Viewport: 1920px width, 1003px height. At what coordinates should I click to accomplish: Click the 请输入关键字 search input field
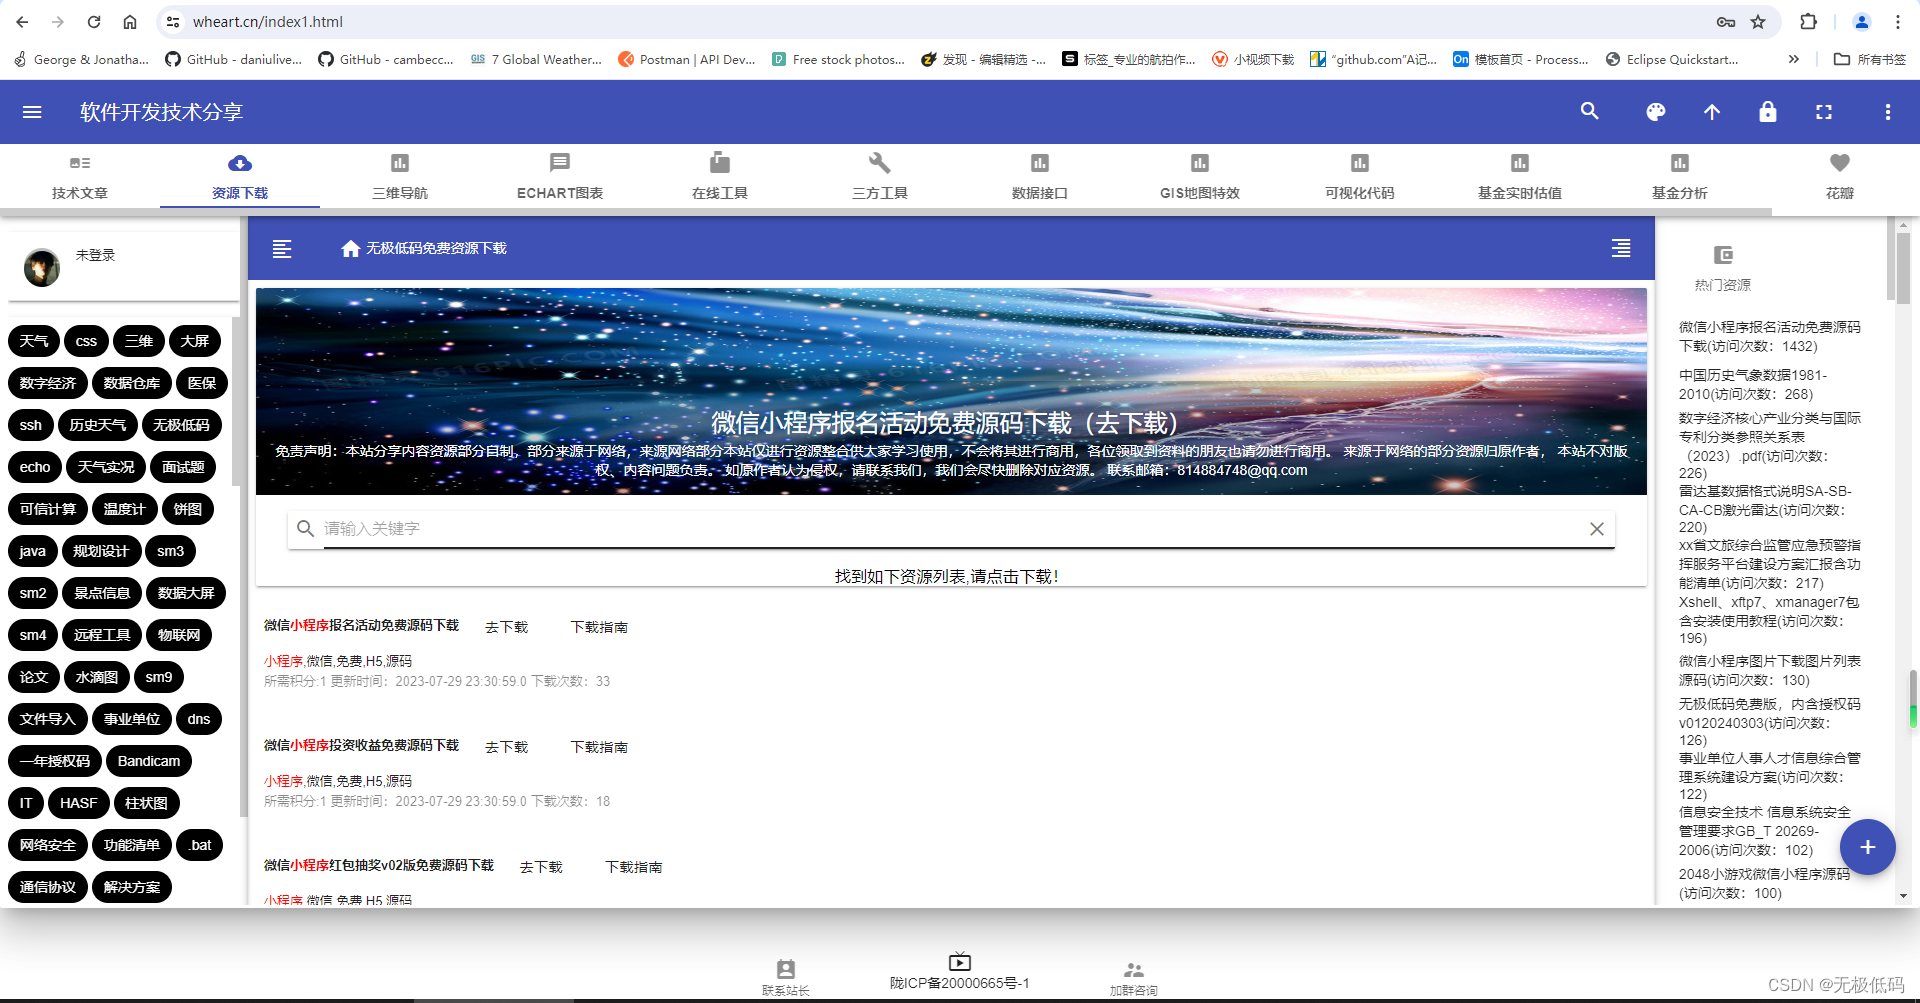coord(950,529)
